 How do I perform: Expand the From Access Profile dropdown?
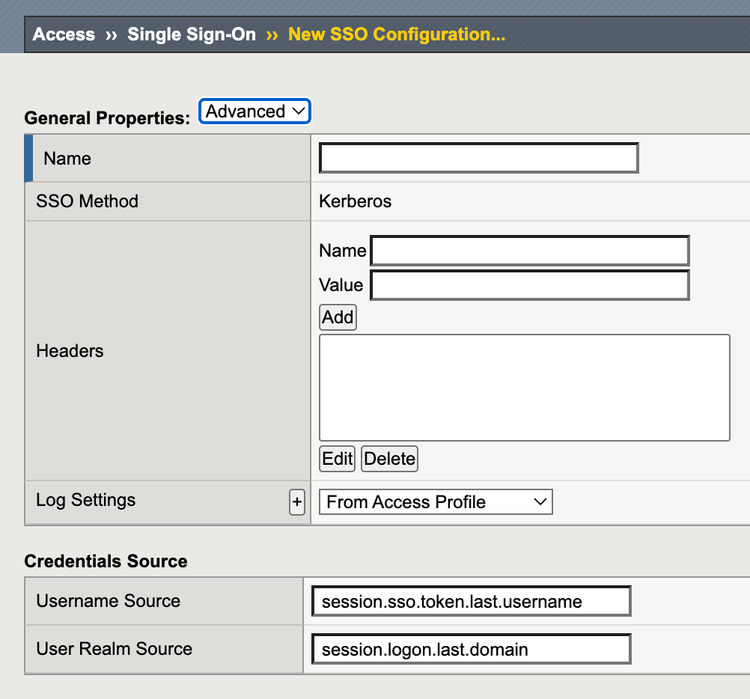435,502
